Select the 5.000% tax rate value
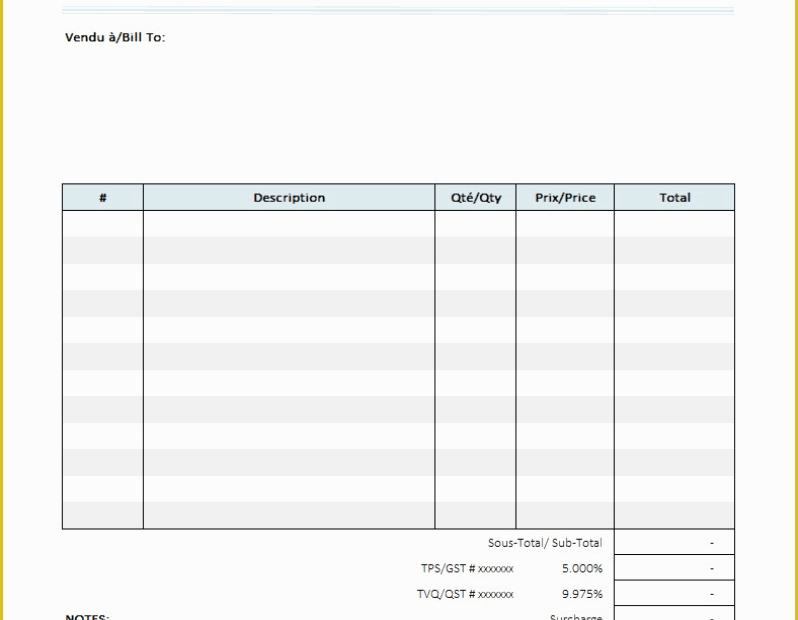Image resolution: width=798 pixels, height=620 pixels. click(x=582, y=569)
